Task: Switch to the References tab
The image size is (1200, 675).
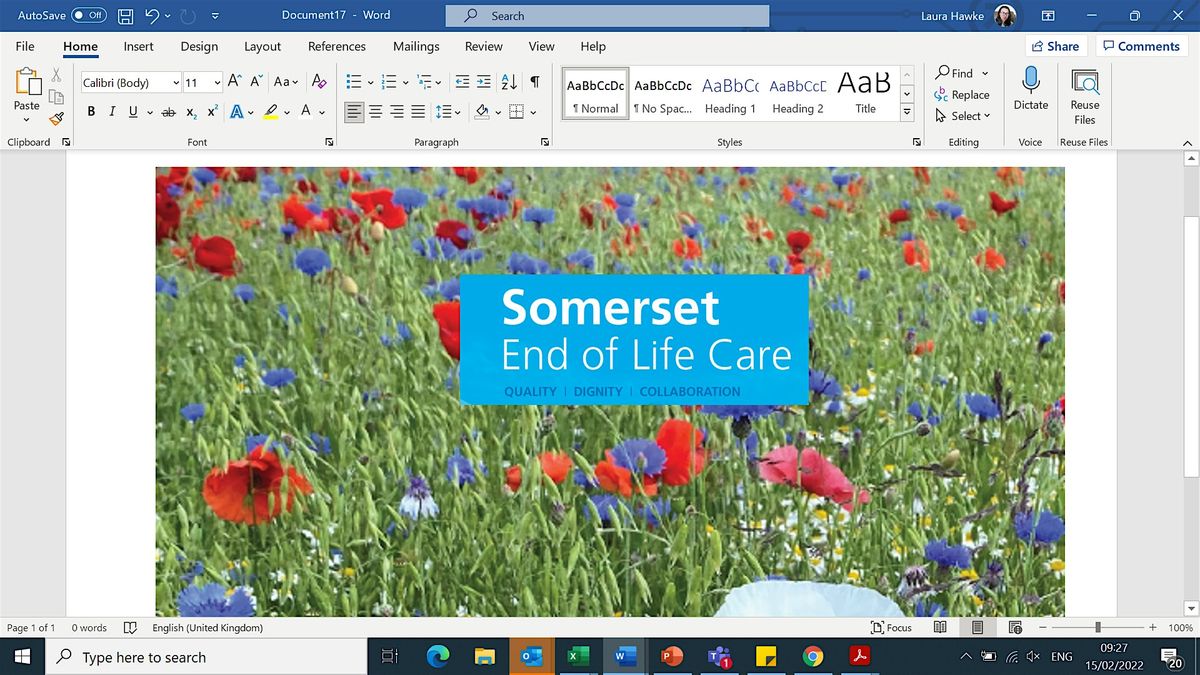Action: click(x=336, y=46)
